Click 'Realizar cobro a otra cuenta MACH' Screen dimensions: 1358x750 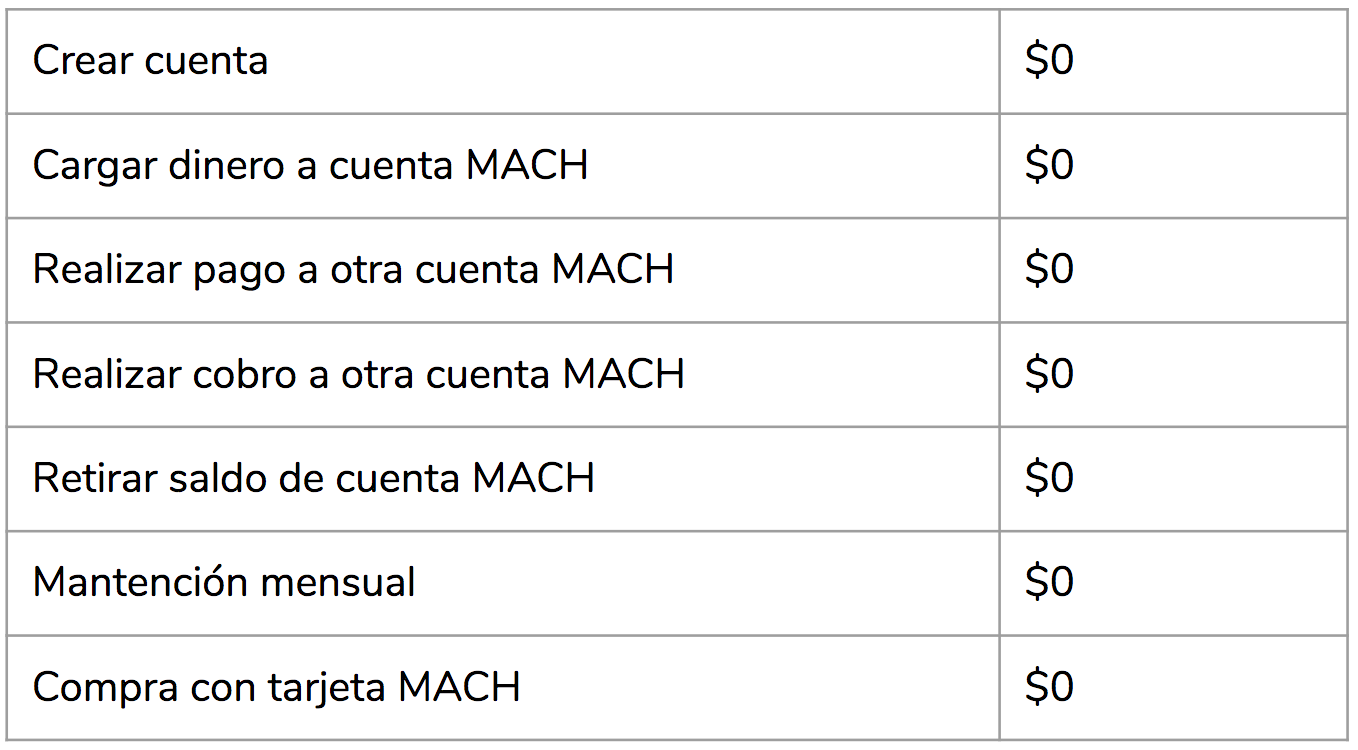pyautogui.click(x=359, y=374)
